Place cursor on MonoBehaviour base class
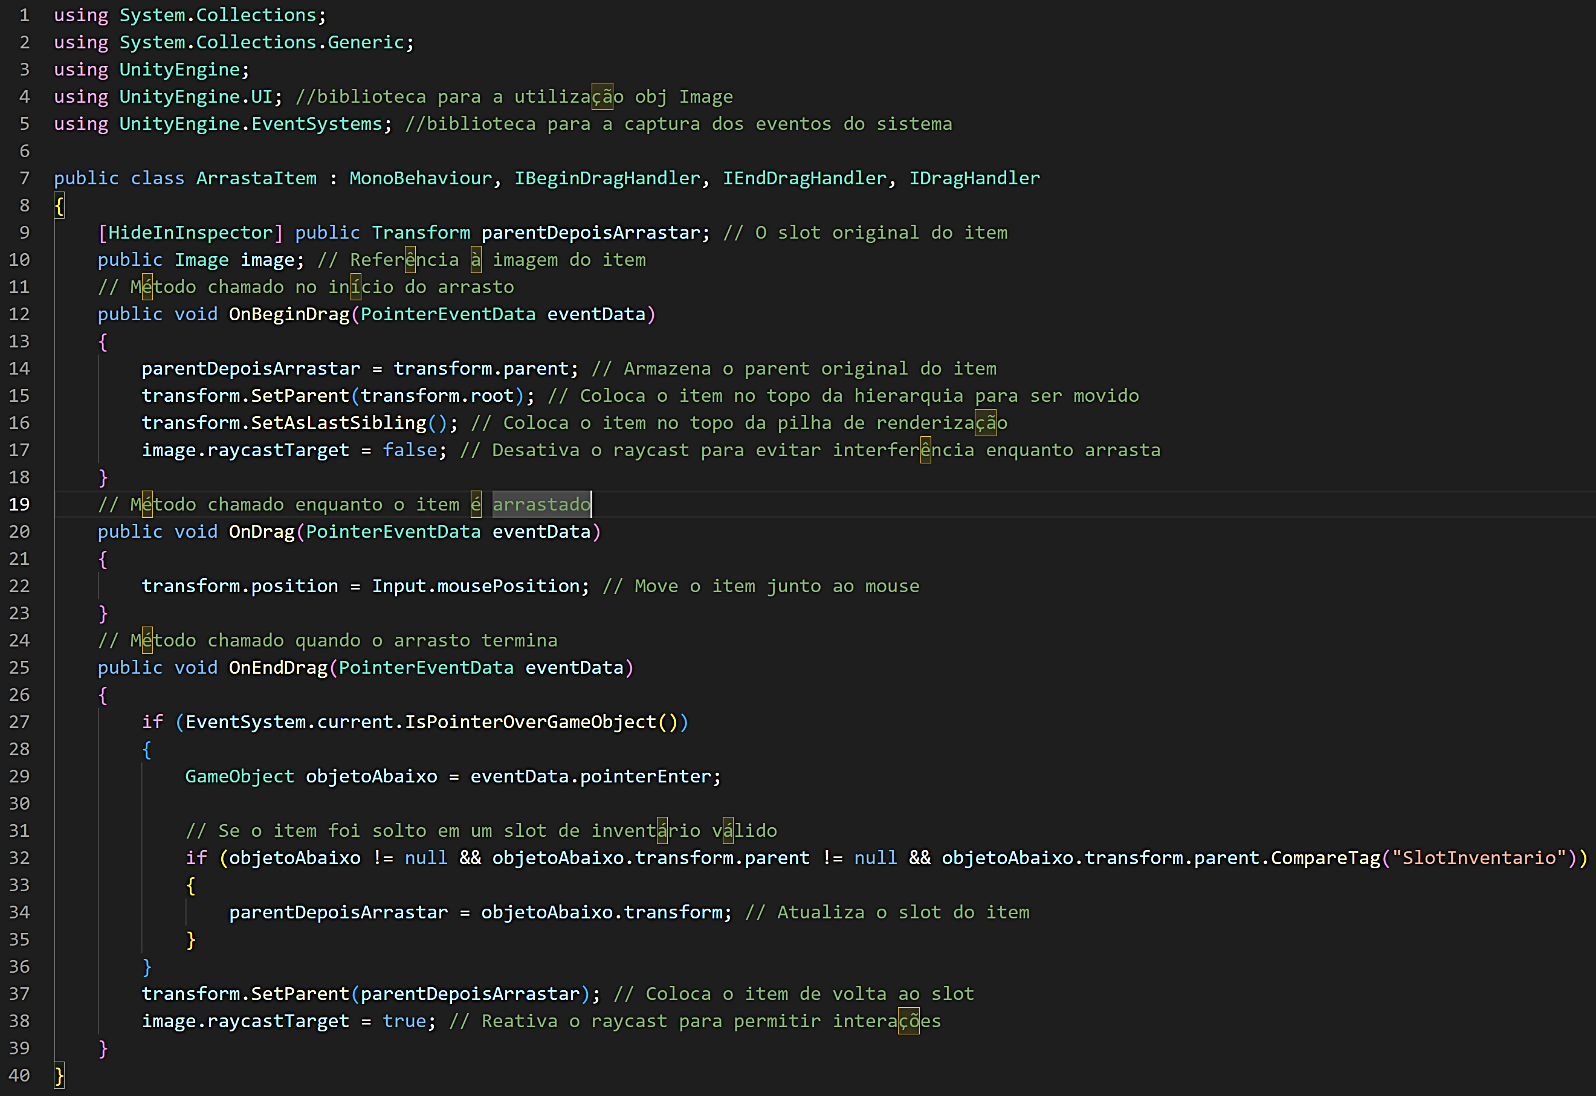 [420, 178]
